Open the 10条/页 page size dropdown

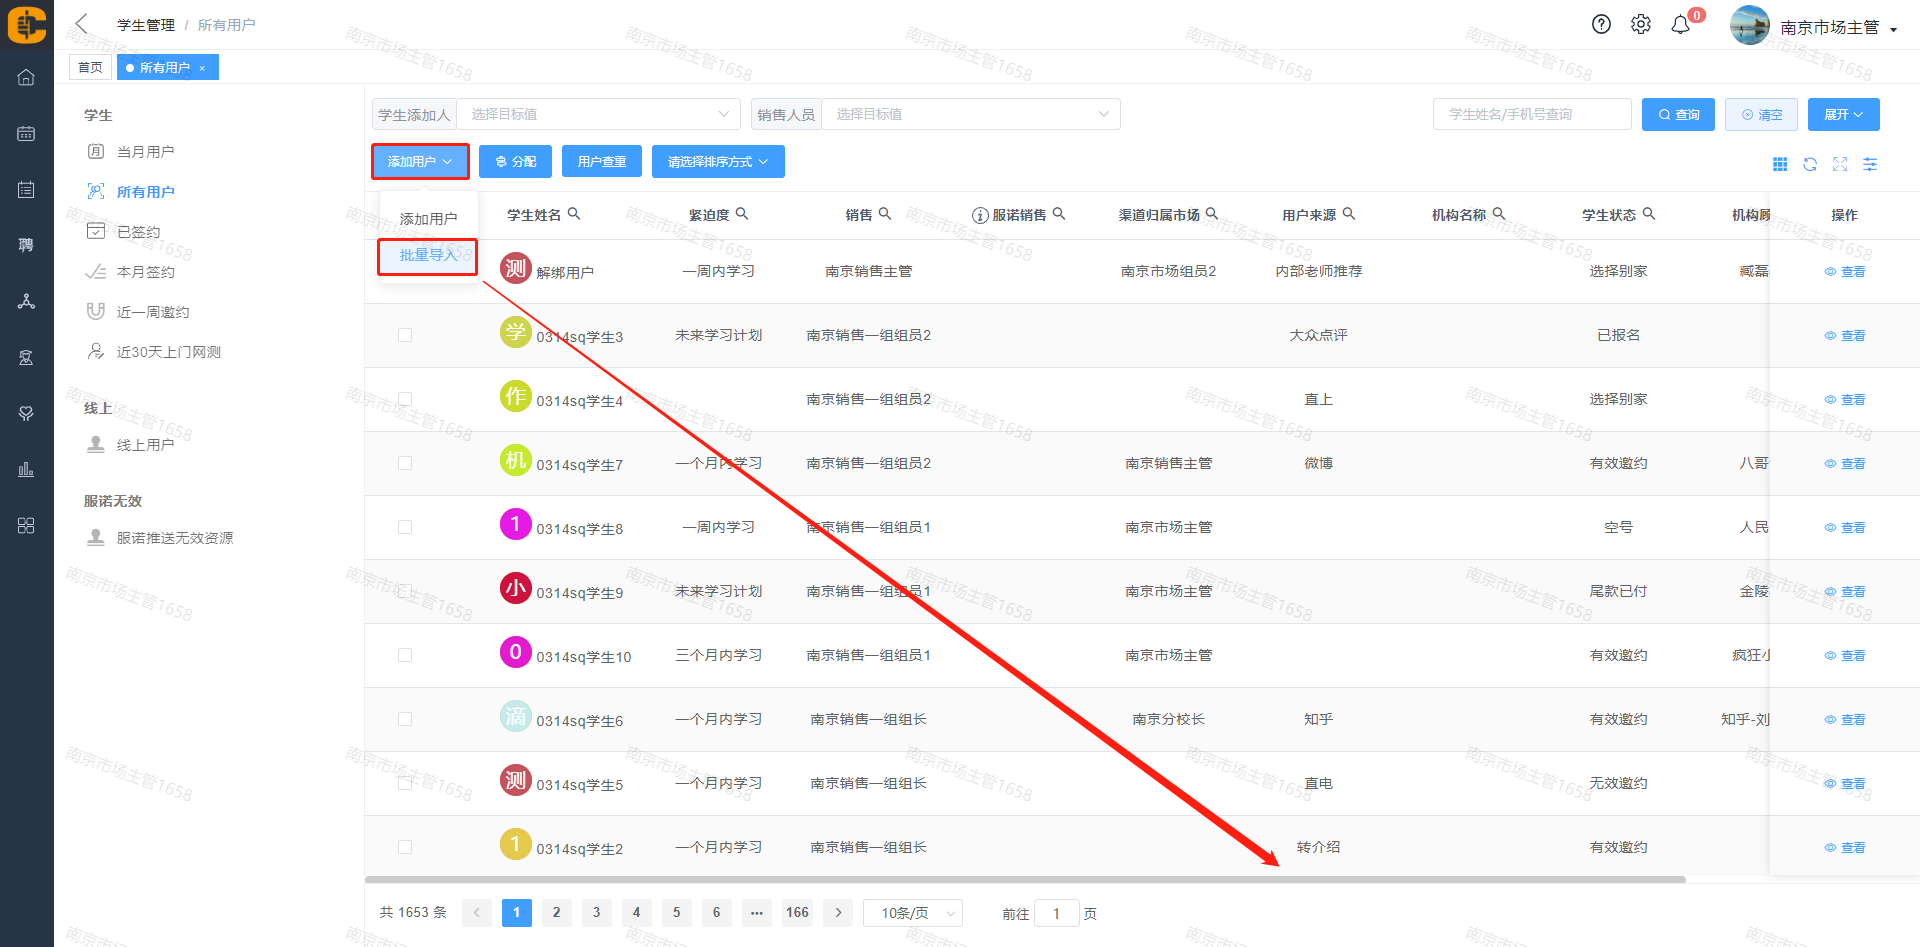click(912, 913)
